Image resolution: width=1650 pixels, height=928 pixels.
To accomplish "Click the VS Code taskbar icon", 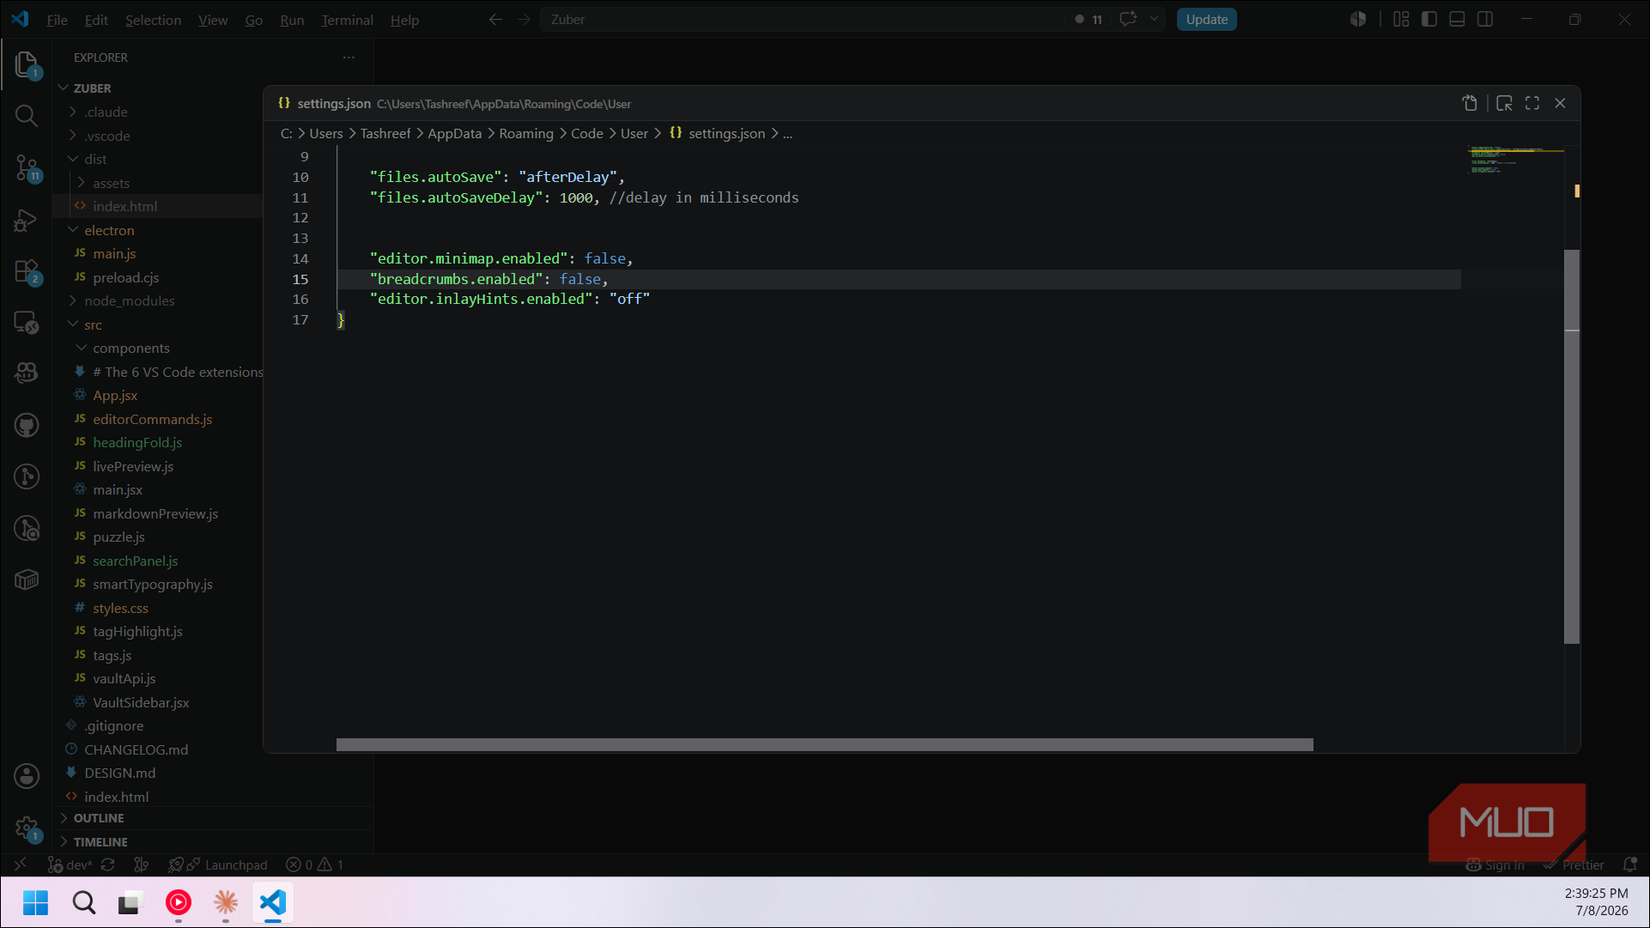I will [x=273, y=903].
